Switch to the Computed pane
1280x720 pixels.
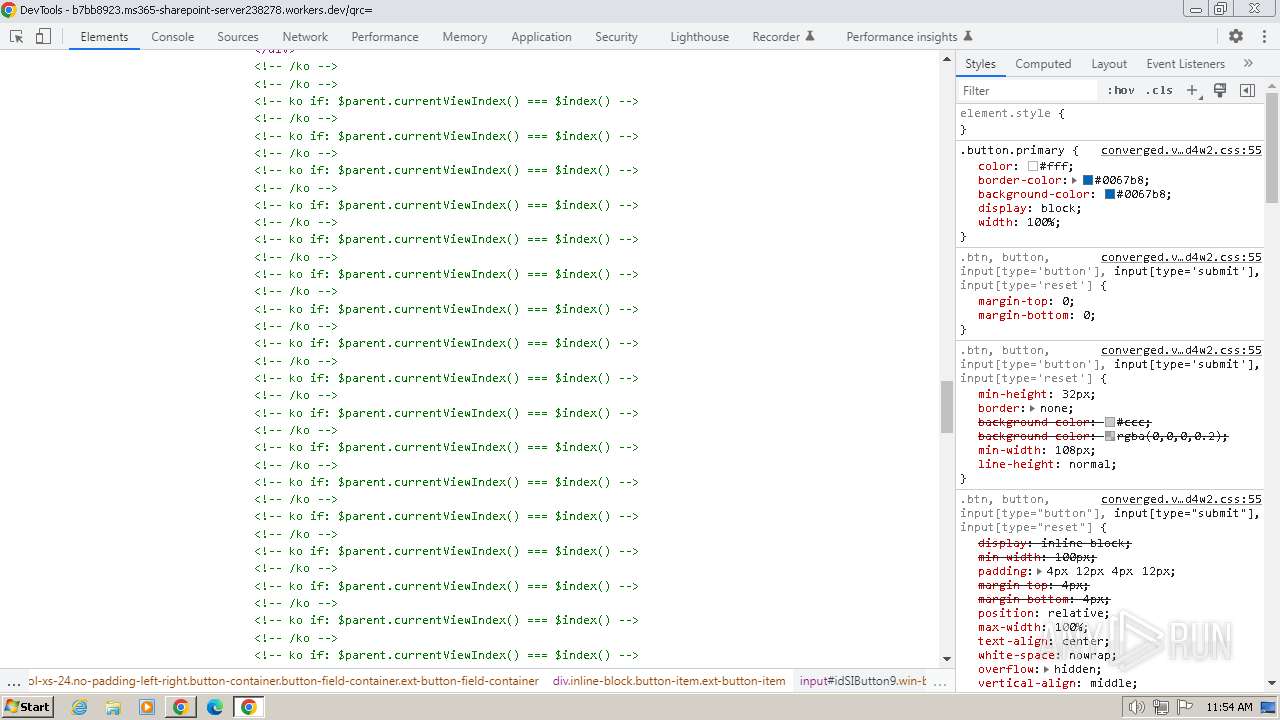click(1043, 63)
